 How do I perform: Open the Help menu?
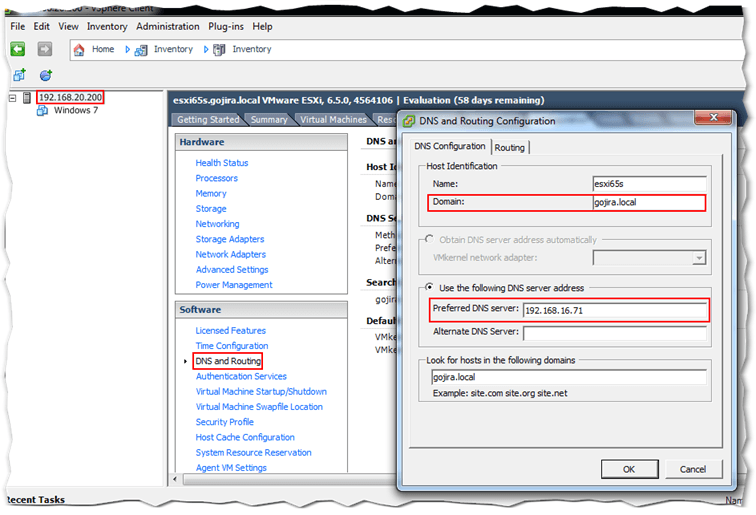point(262,27)
